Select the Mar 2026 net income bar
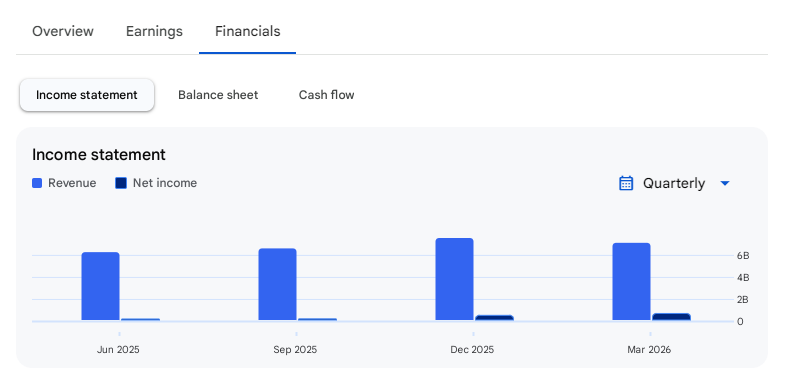This screenshot has height=386, width=788. pos(671,317)
